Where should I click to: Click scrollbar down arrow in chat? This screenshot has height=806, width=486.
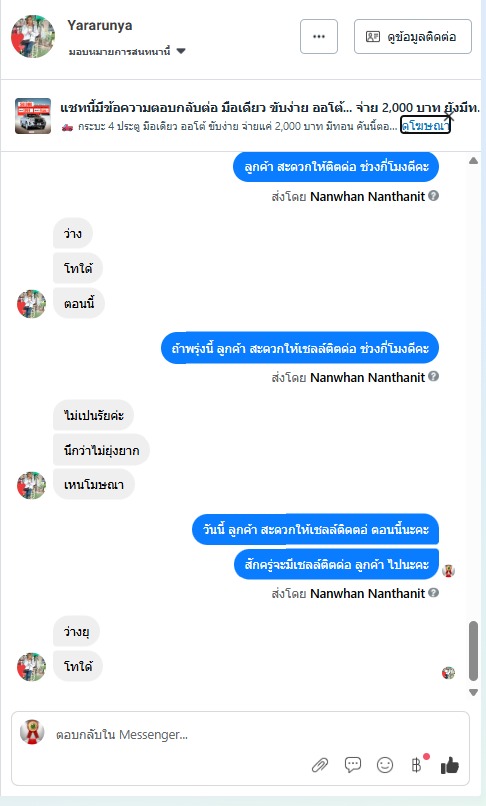[x=474, y=692]
